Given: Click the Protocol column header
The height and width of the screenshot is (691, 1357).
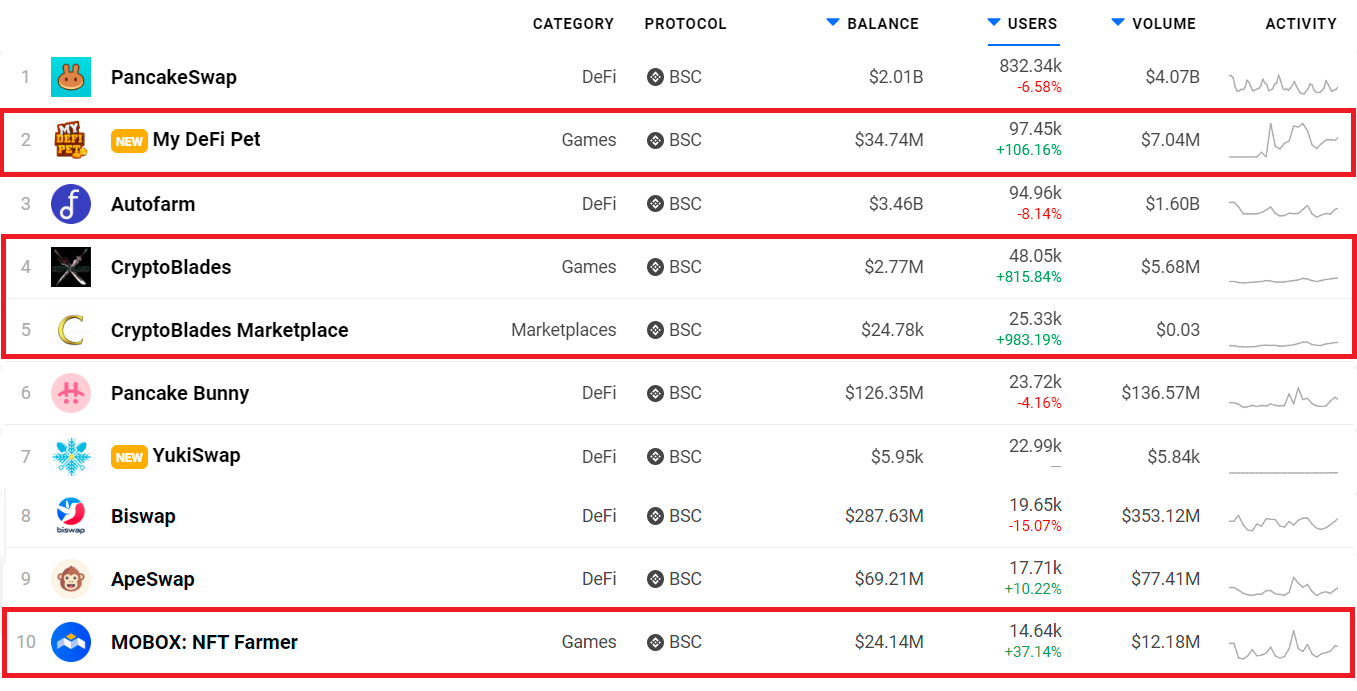Looking at the screenshot, I should (685, 23).
